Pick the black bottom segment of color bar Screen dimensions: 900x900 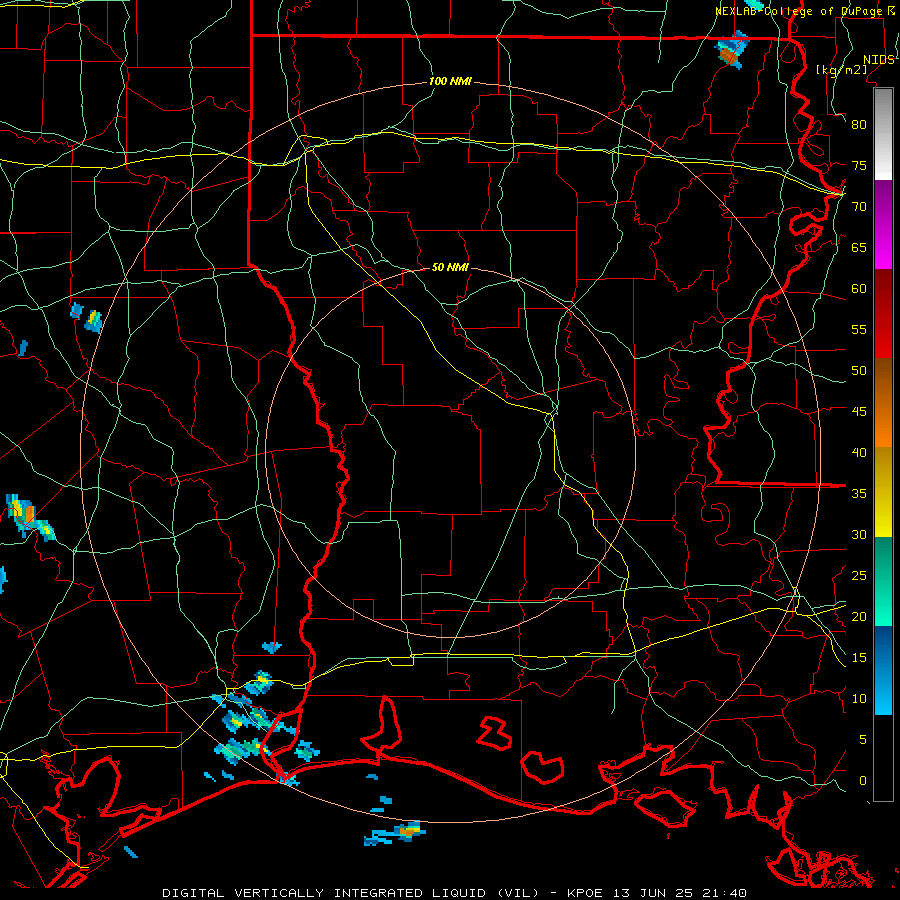click(x=883, y=758)
